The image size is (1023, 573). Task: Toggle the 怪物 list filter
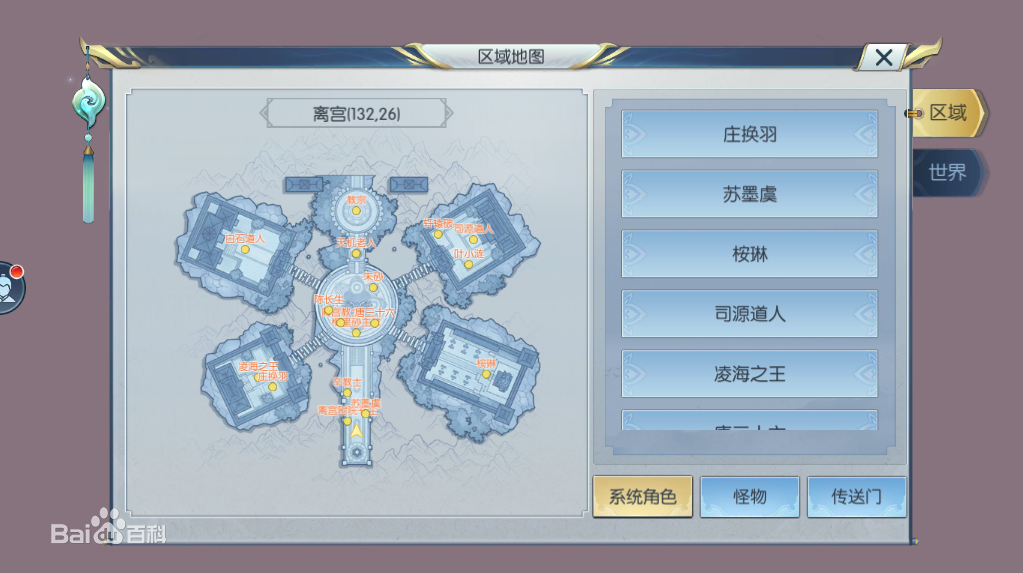point(750,497)
